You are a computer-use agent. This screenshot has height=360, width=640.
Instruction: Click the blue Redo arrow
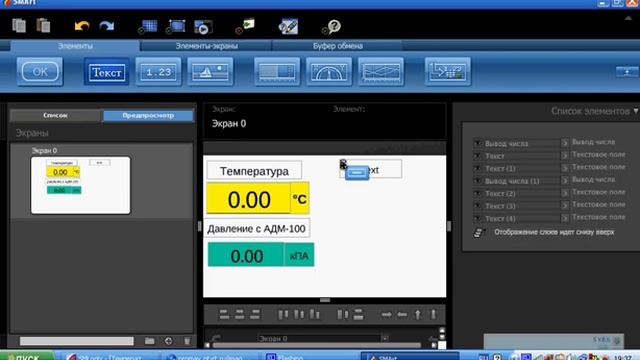pyautogui.click(x=107, y=26)
